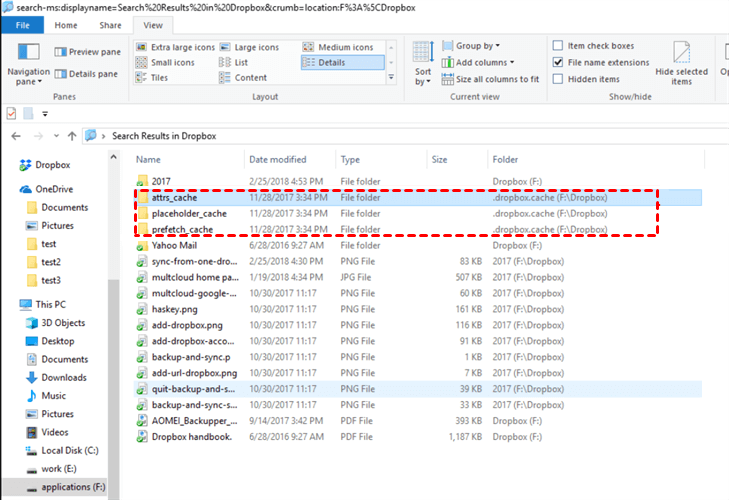Select Local Disk (C:) drive

[62, 450]
